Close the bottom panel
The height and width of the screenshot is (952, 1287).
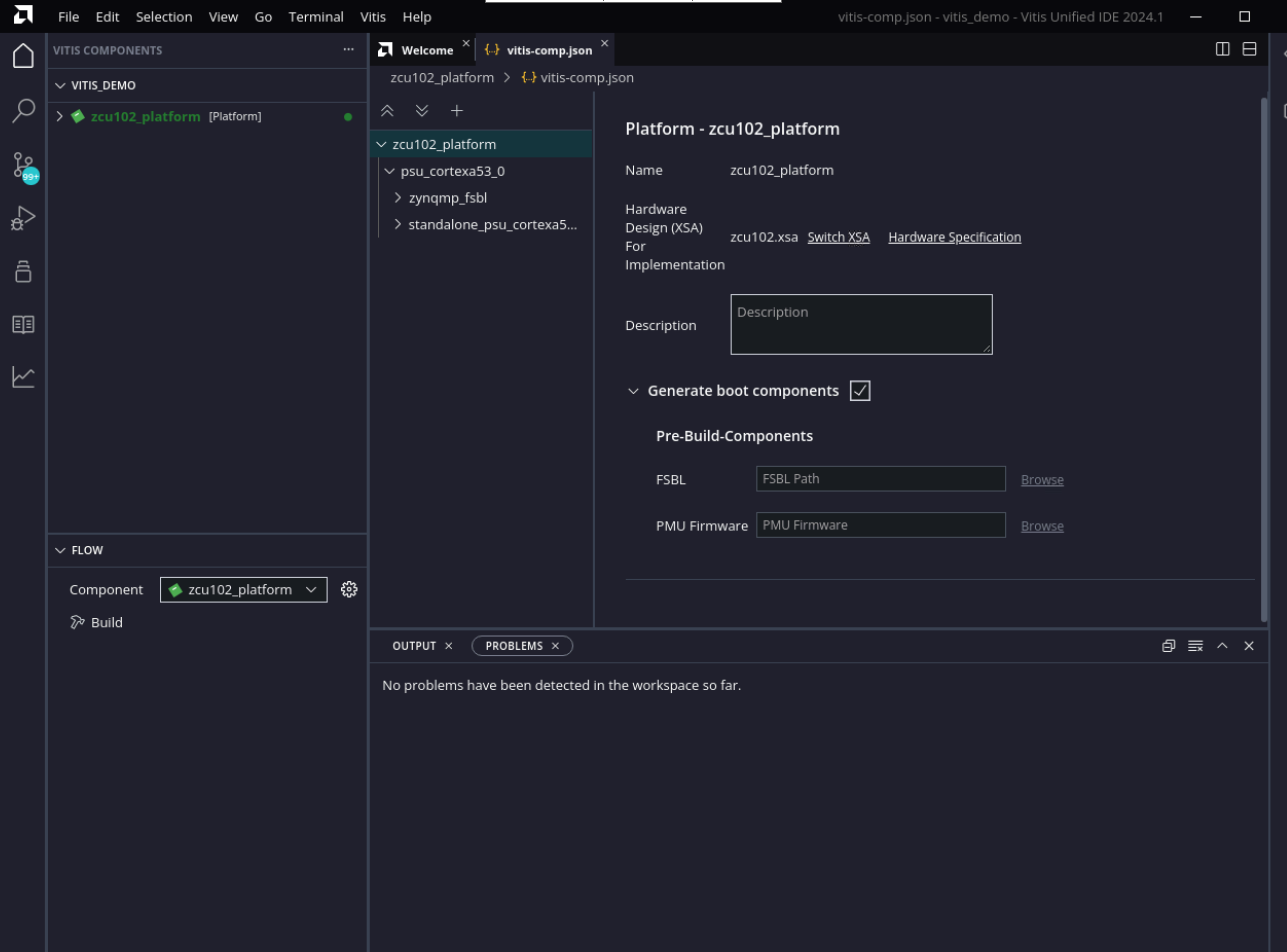(x=1249, y=646)
